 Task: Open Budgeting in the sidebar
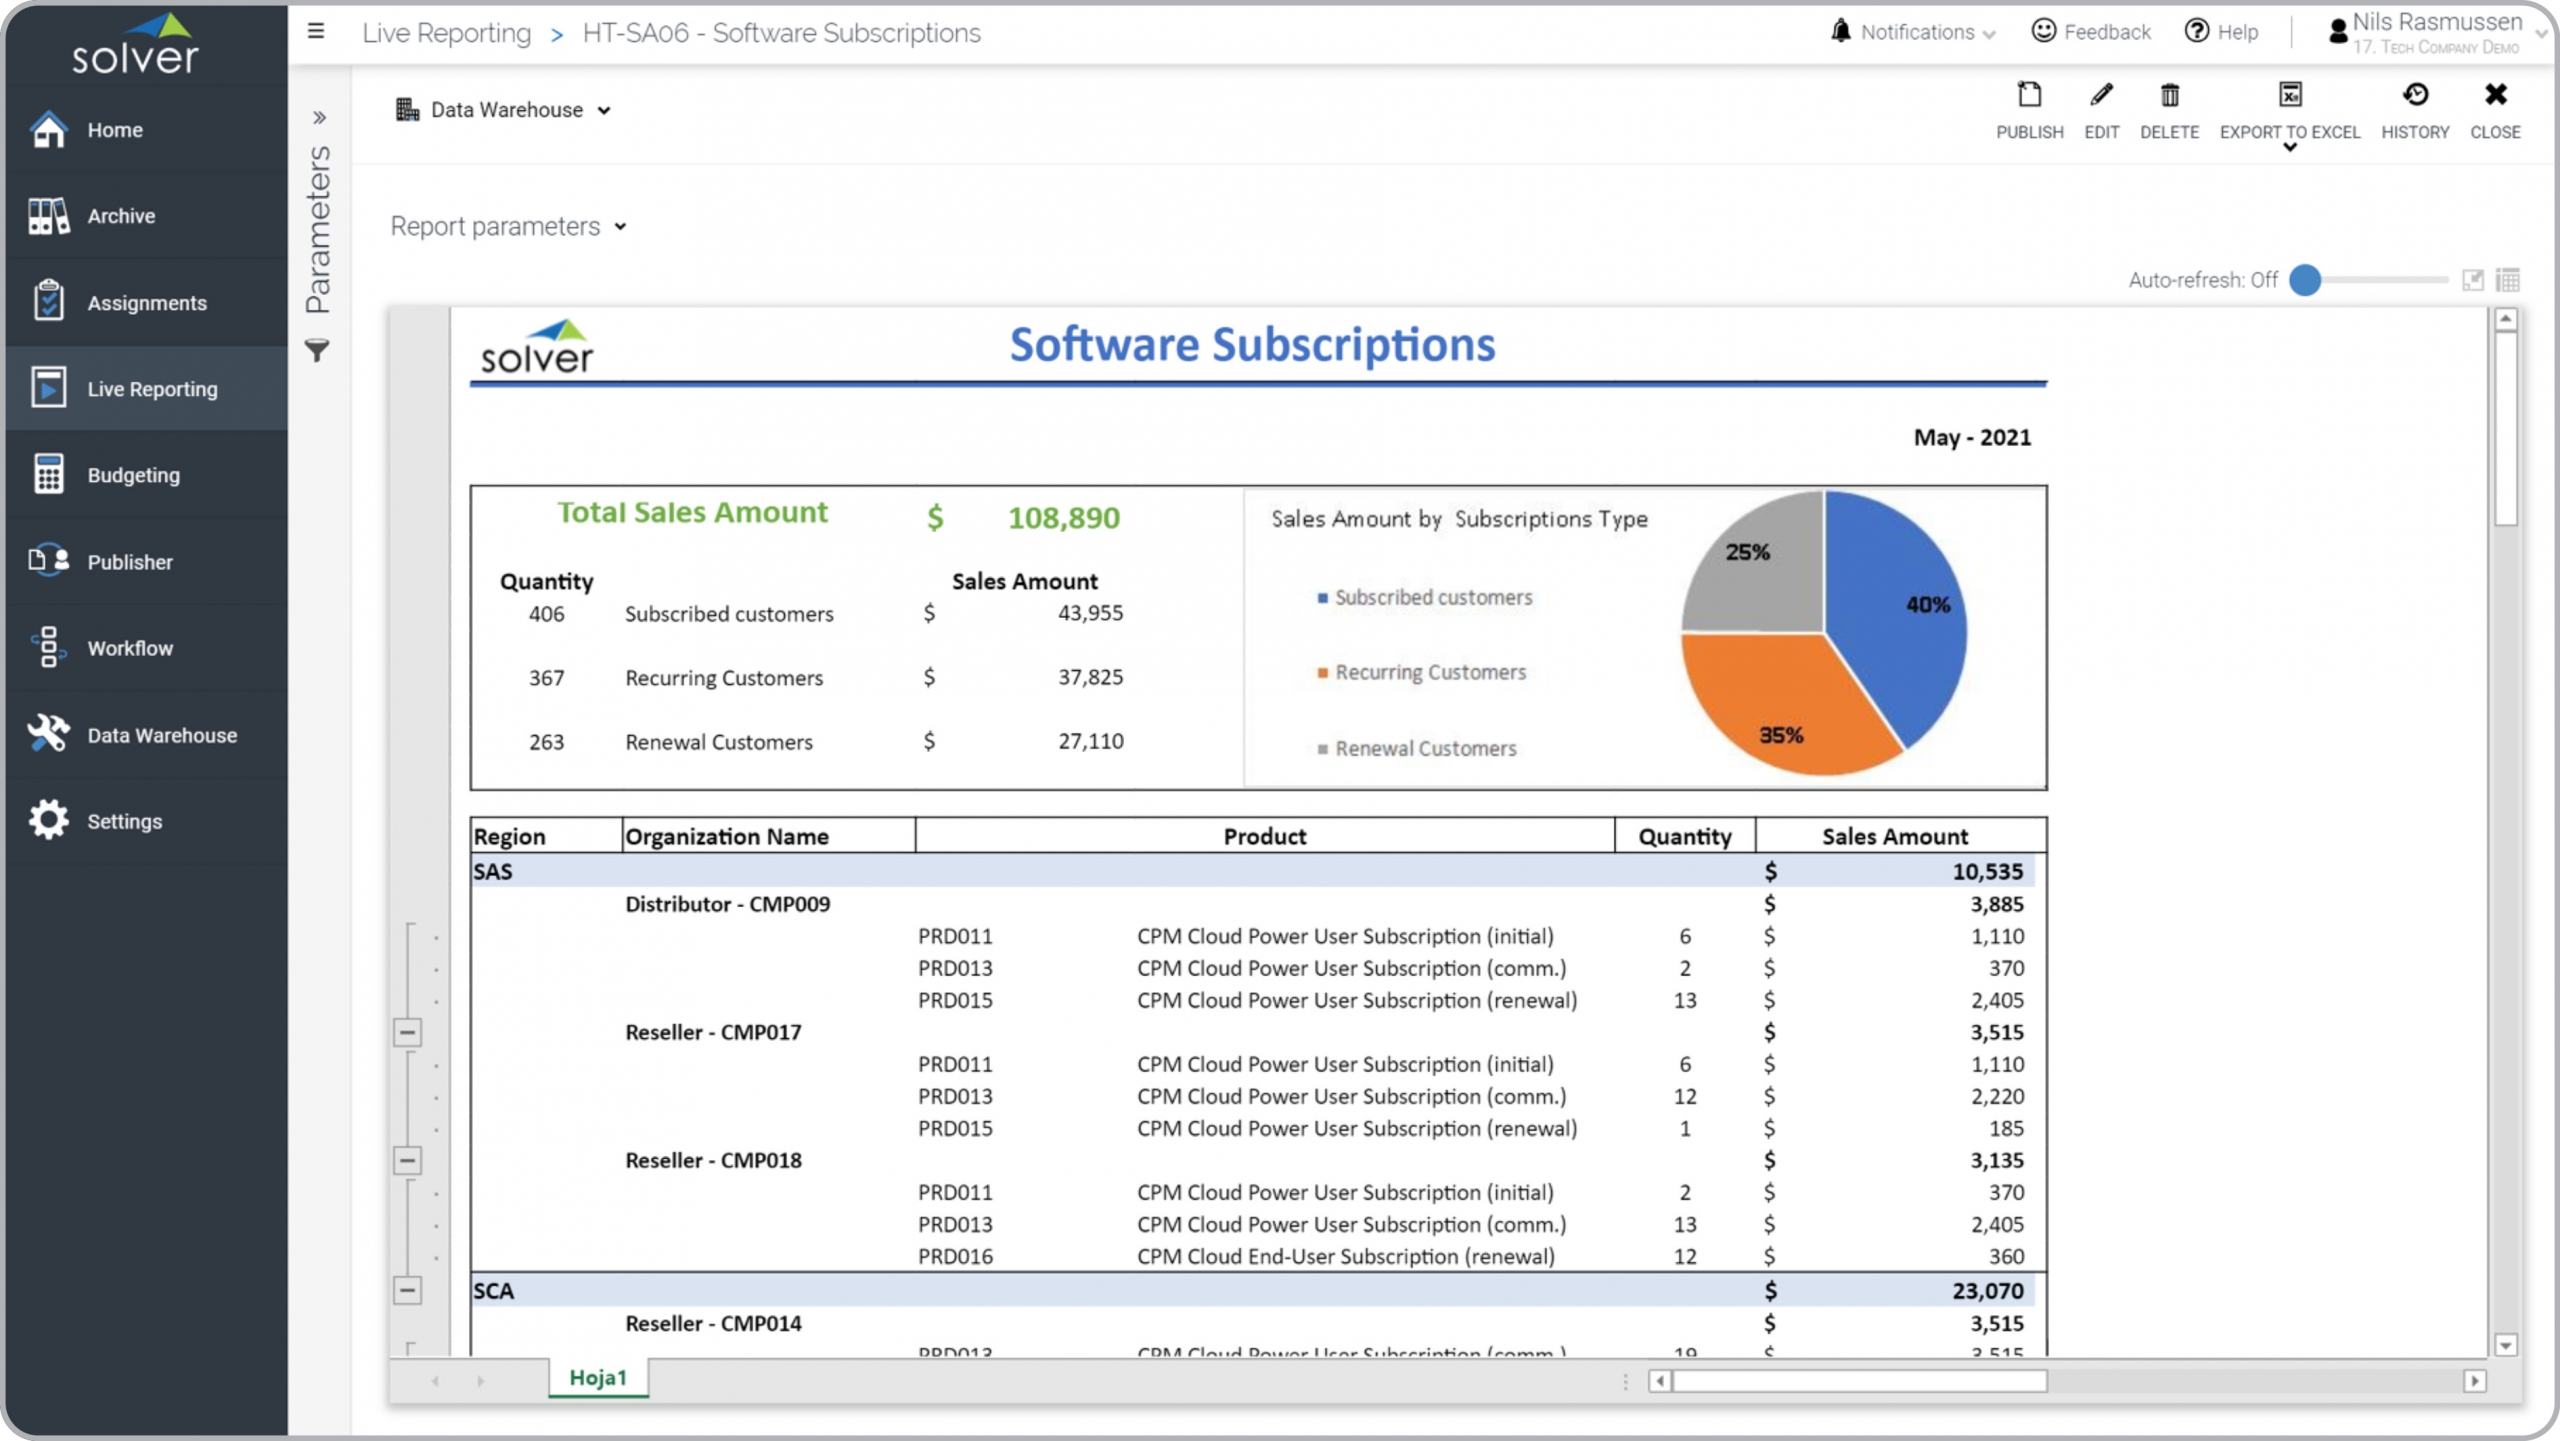point(133,475)
